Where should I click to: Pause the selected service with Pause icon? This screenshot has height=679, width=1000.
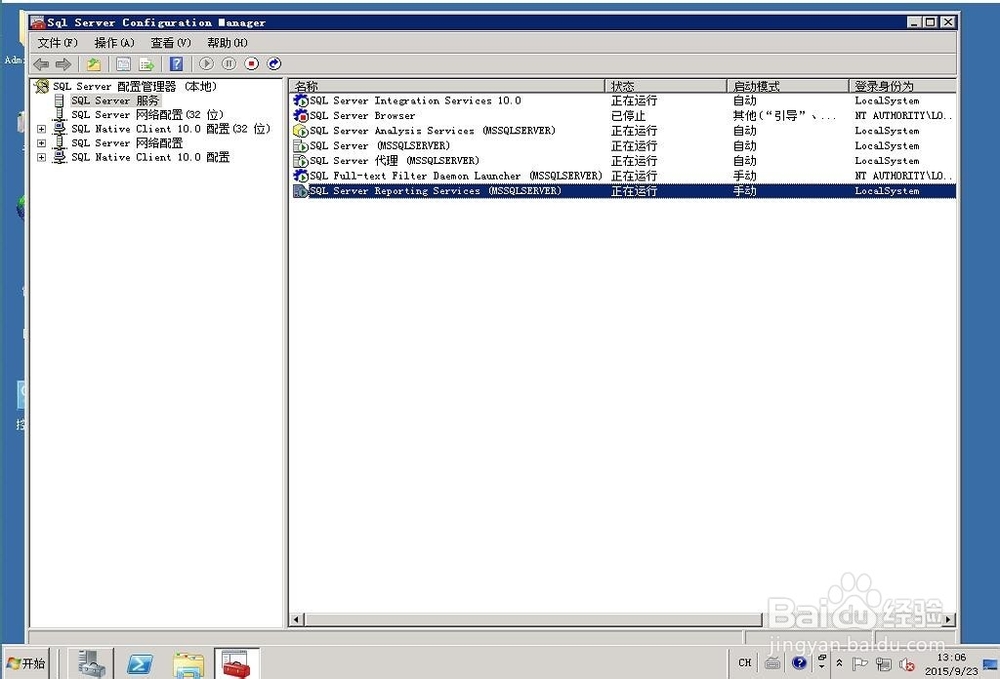pos(229,64)
